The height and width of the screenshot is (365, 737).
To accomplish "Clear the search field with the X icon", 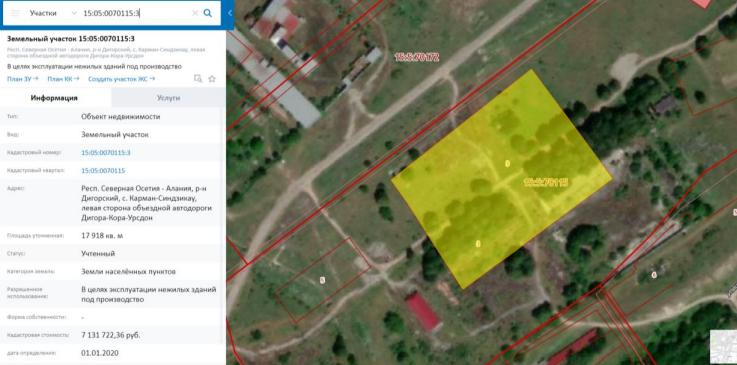I will (x=195, y=13).
